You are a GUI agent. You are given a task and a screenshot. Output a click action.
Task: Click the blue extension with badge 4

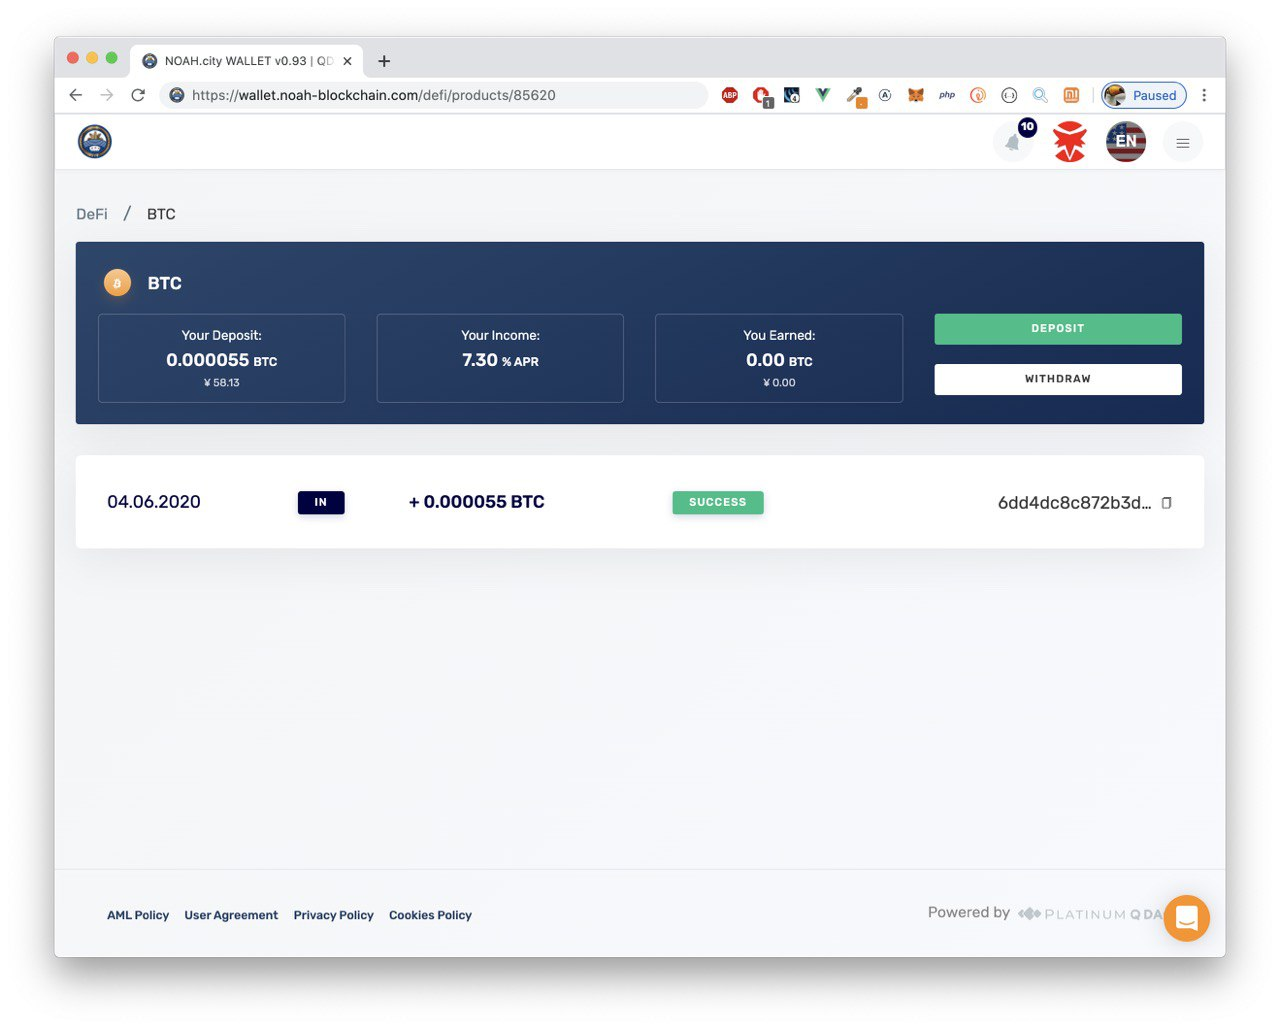[x=792, y=95]
